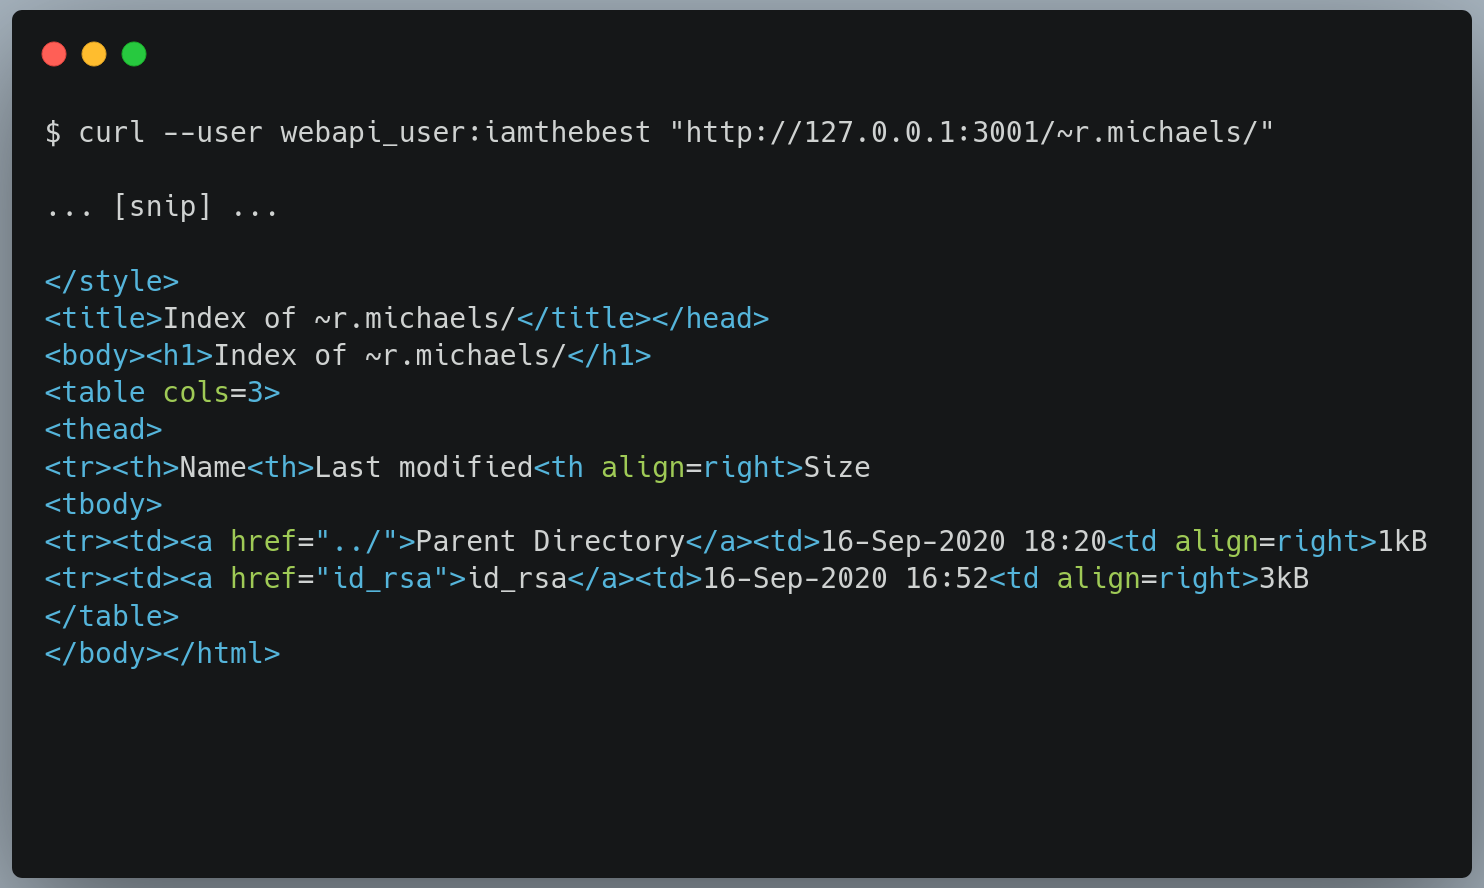Screen dimensions: 1484x888
Task: Click the 16-Sep-2020 16:52 timestamp
Action: [846, 579]
